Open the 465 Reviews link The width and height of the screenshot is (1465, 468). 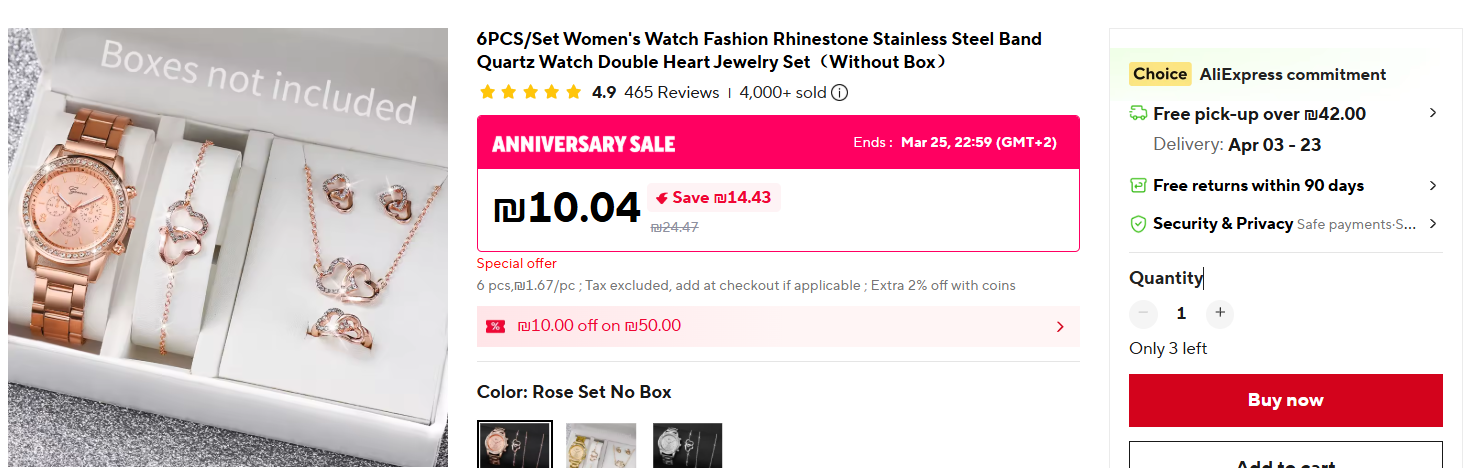click(671, 93)
